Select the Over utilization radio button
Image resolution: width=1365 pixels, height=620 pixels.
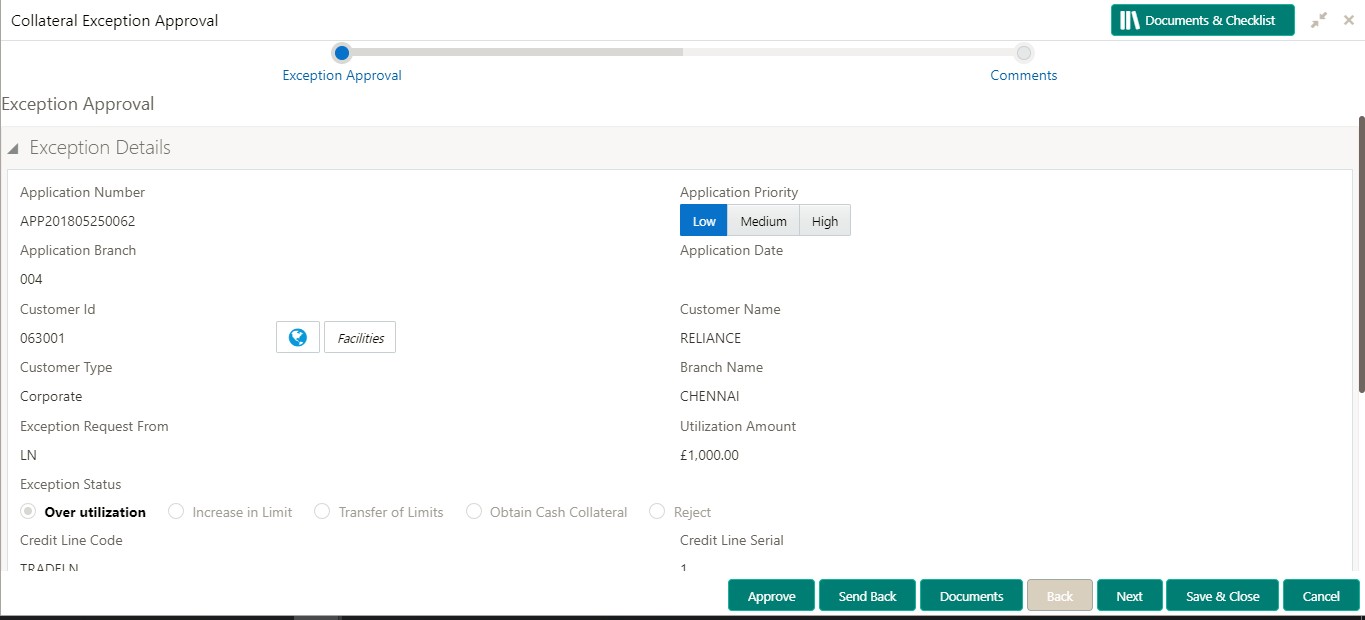(x=29, y=511)
